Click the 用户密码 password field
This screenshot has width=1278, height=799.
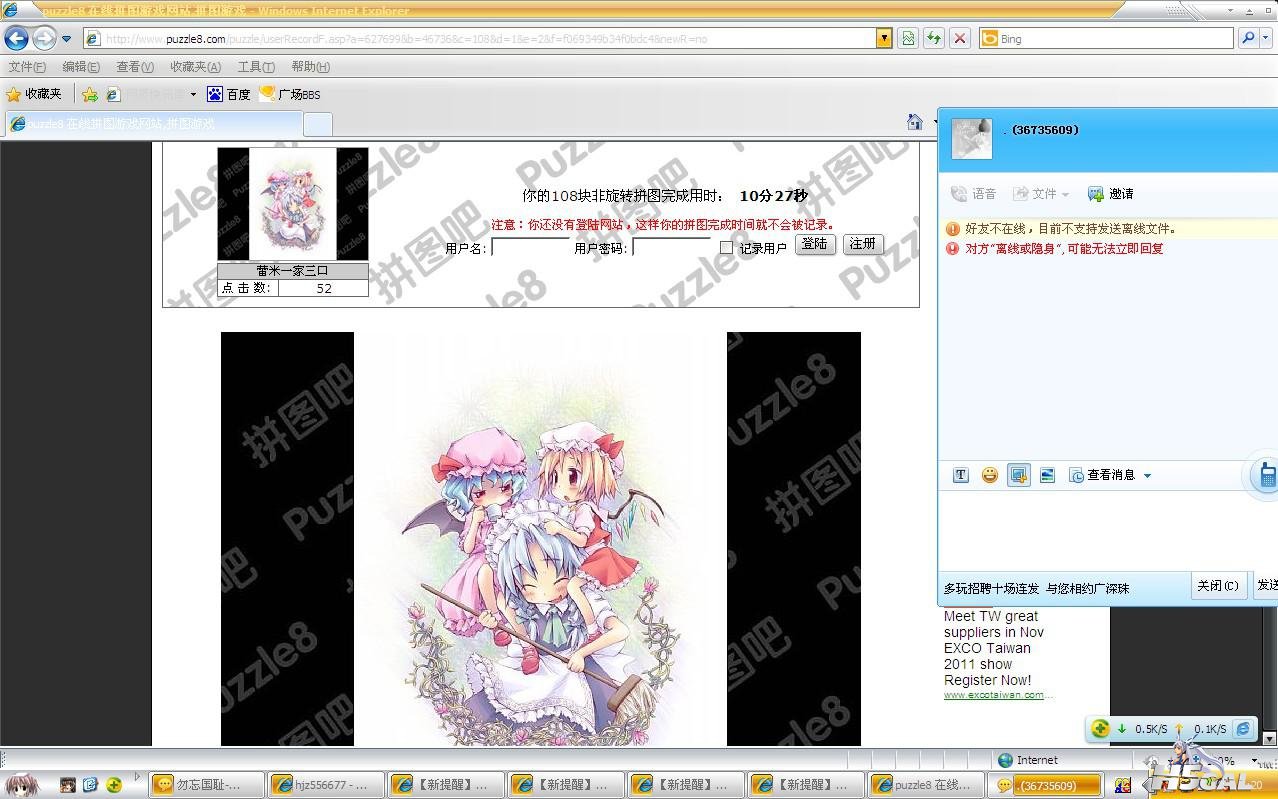tap(672, 247)
